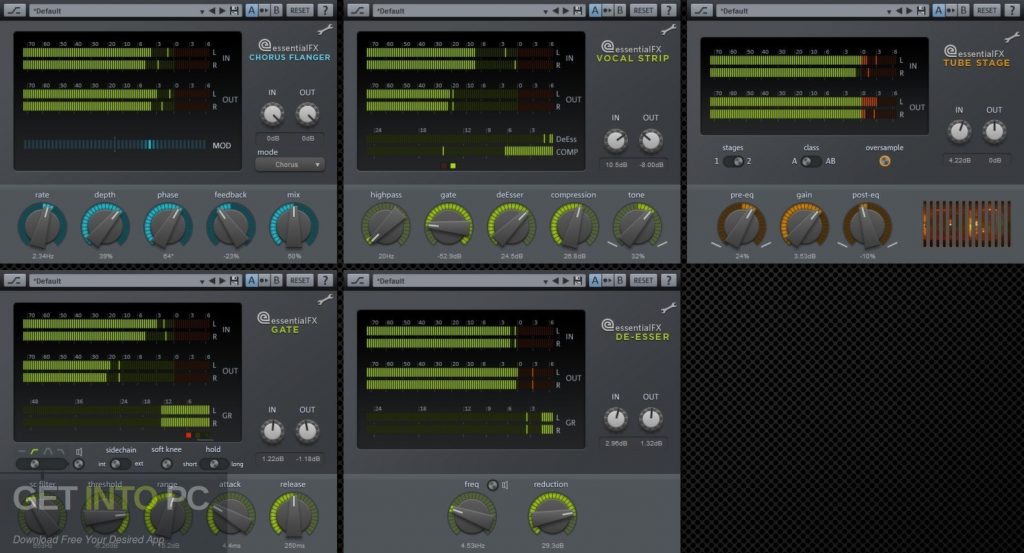1024x553 pixels.
Task: Click bypass icon in Tube Stage window
Action: [x=701, y=10]
